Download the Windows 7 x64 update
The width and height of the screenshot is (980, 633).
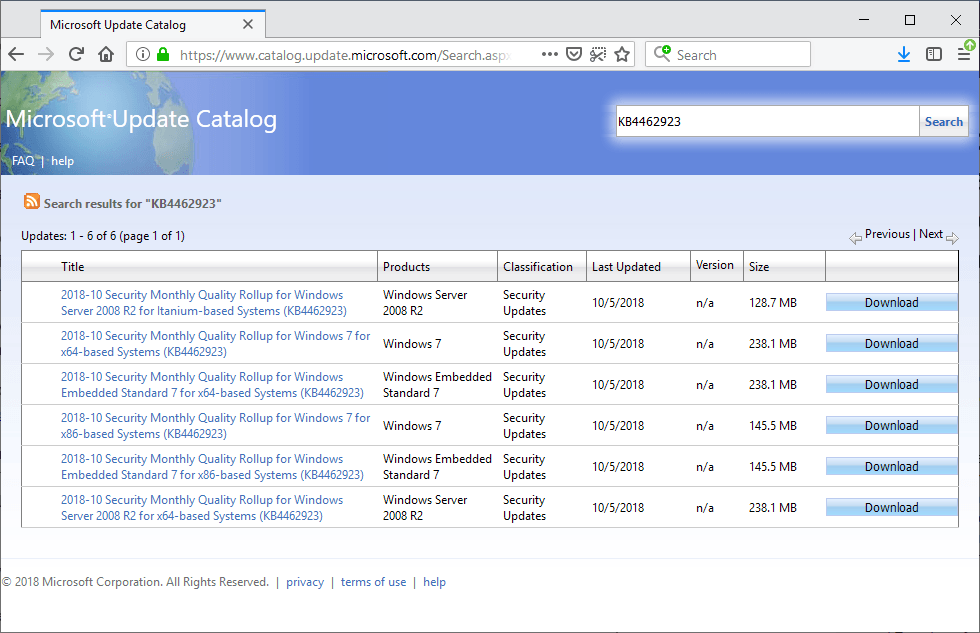pyautogui.click(x=891, y=344)
